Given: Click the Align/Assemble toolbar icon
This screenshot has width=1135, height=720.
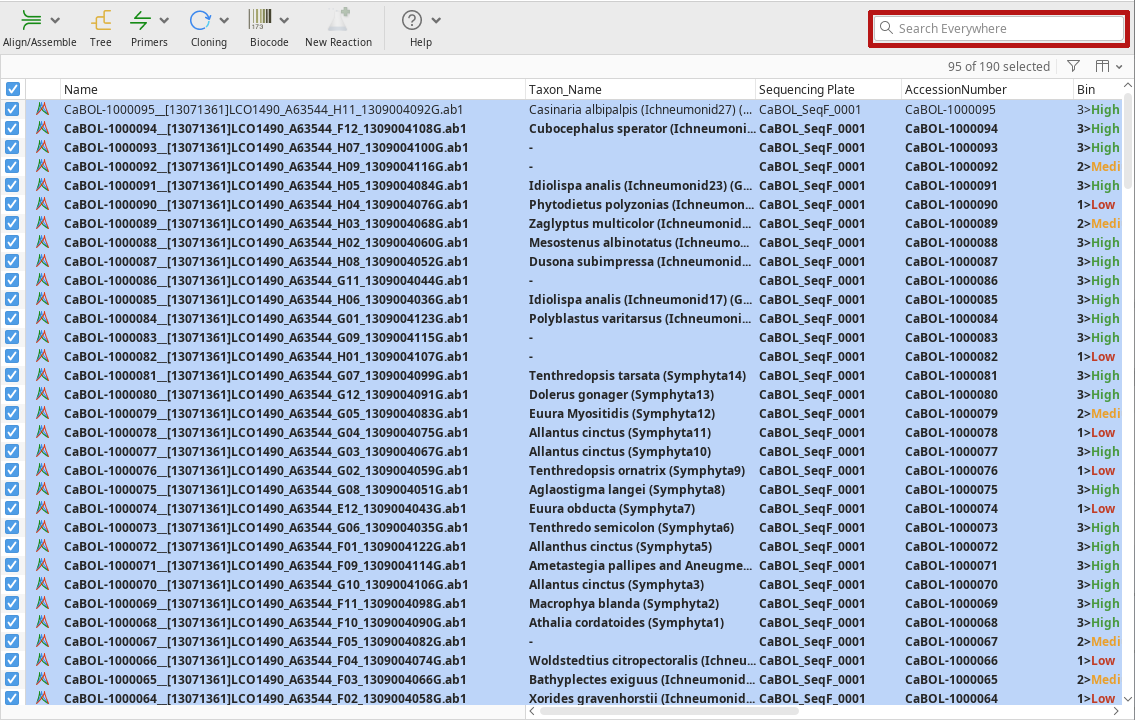Looking at the screenshot, I should point(31,20).
